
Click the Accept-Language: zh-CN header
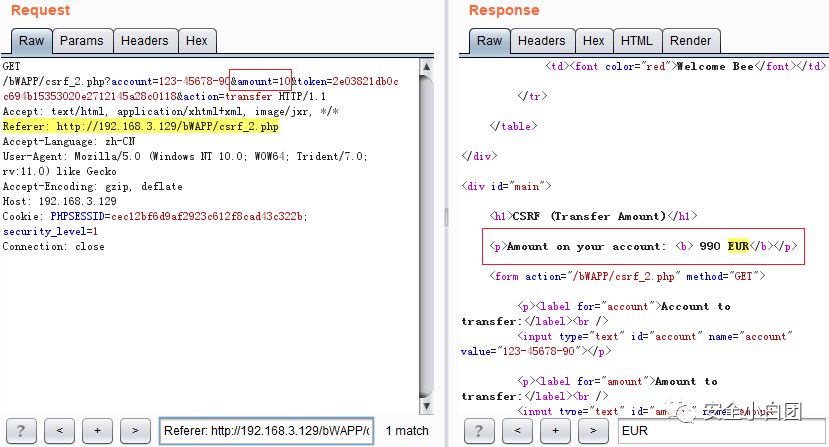point(69,142)
